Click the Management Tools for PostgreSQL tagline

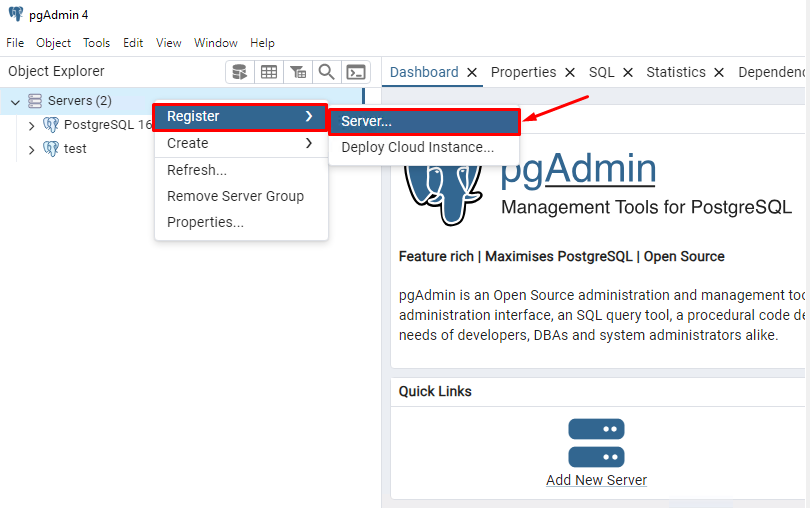(646, 207)
